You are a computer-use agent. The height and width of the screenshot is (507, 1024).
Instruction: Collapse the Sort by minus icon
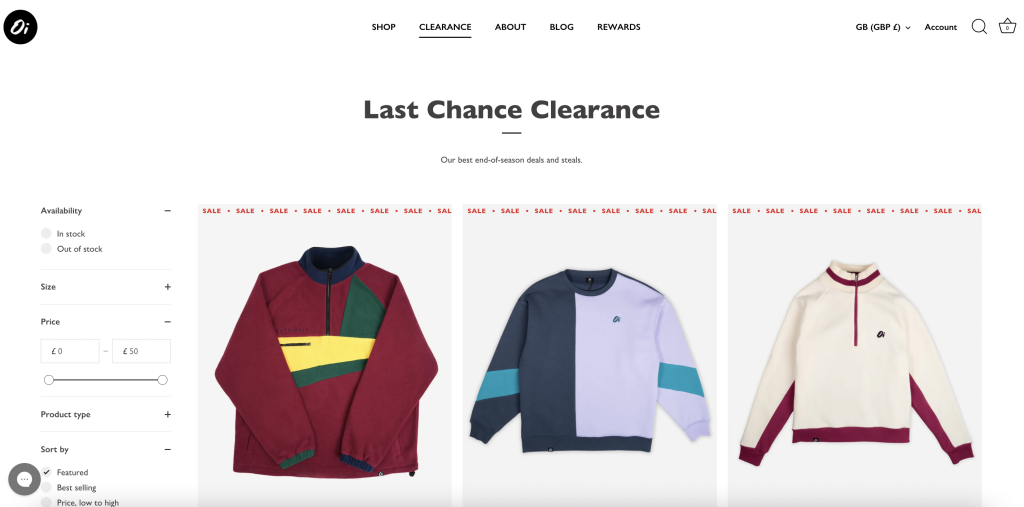coord(167,450)
